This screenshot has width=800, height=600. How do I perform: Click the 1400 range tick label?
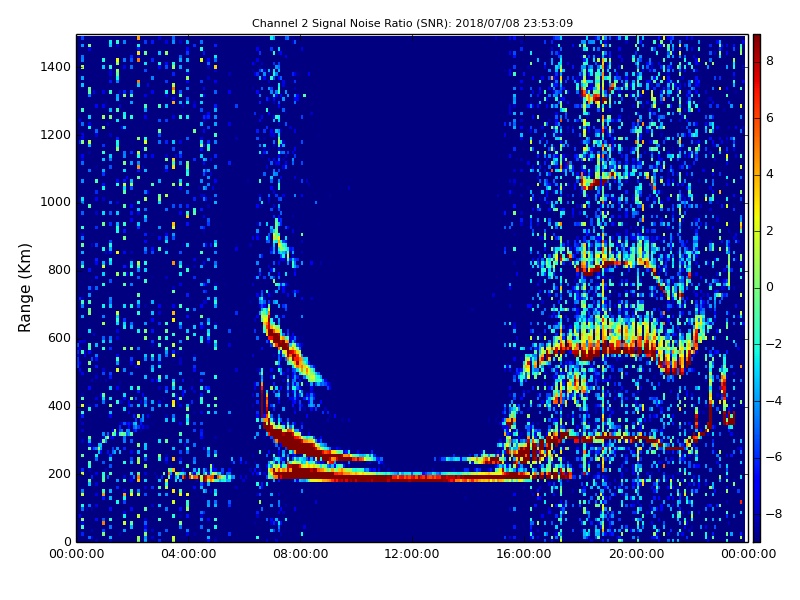(56, 67)
